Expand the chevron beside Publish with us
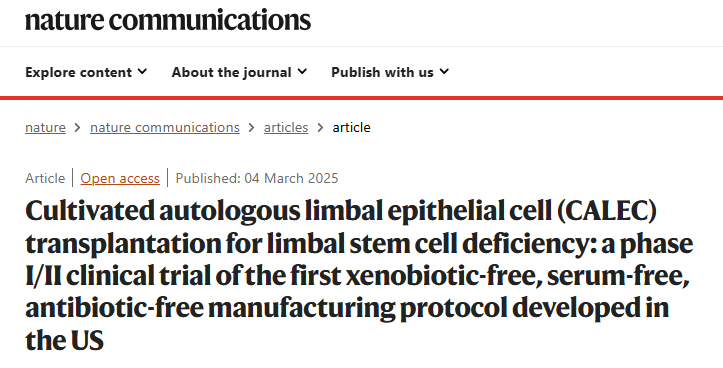This screenshot has width=723, height=368. point(444,71)
